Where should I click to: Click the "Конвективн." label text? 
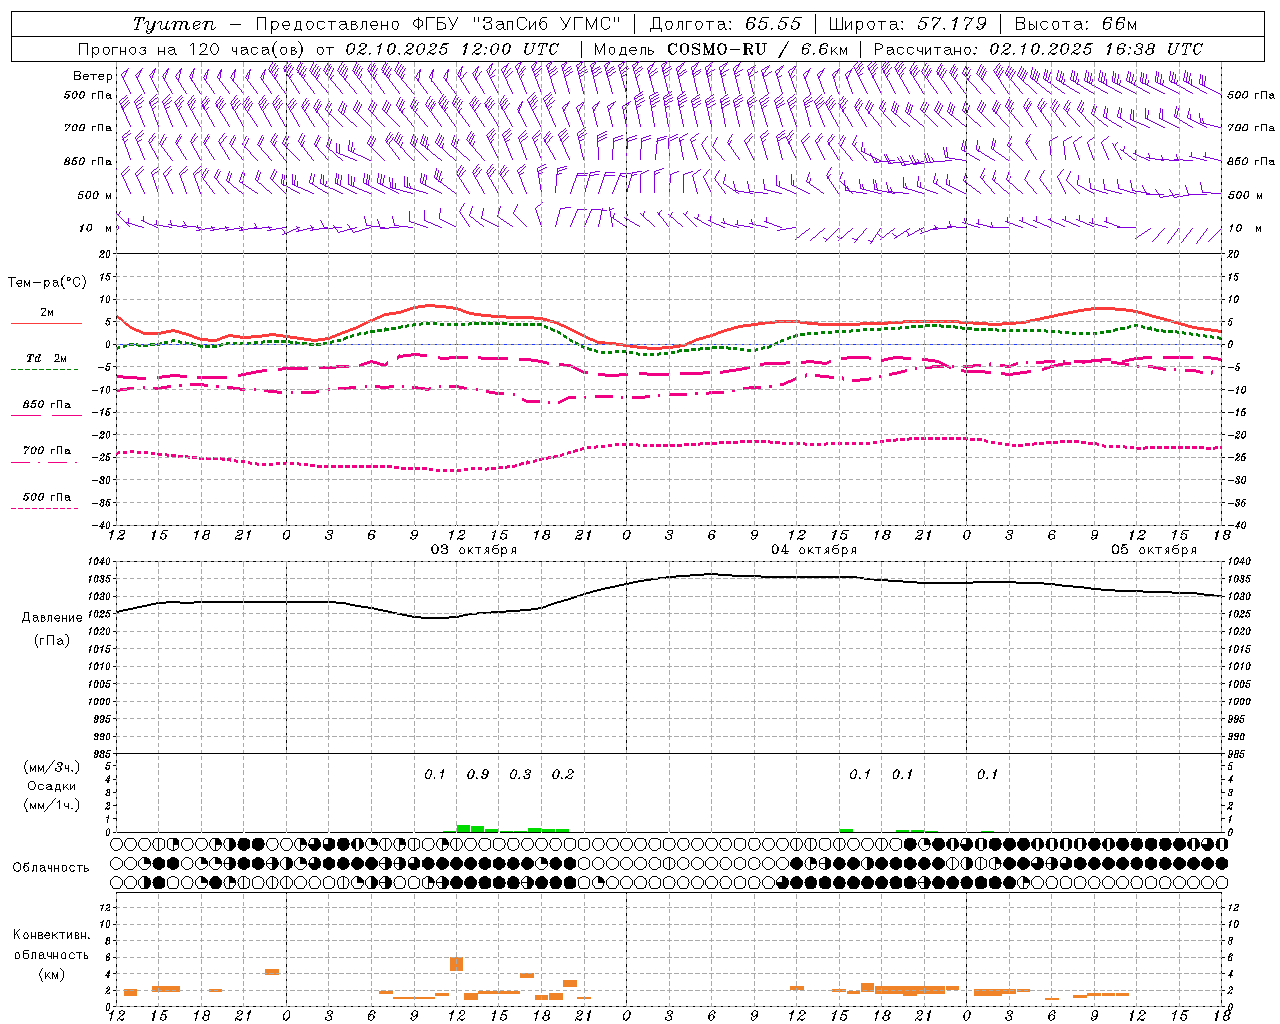51,935
